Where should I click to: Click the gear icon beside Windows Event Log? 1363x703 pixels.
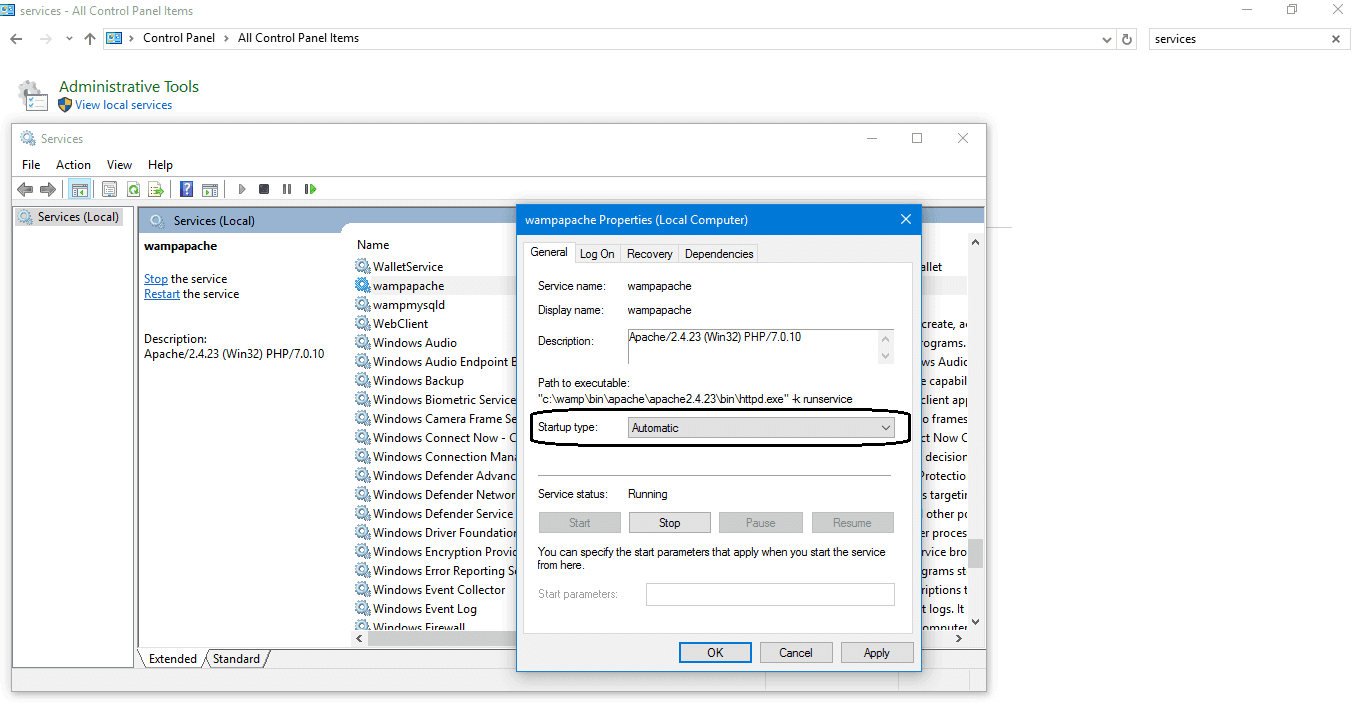pos(362,609)
